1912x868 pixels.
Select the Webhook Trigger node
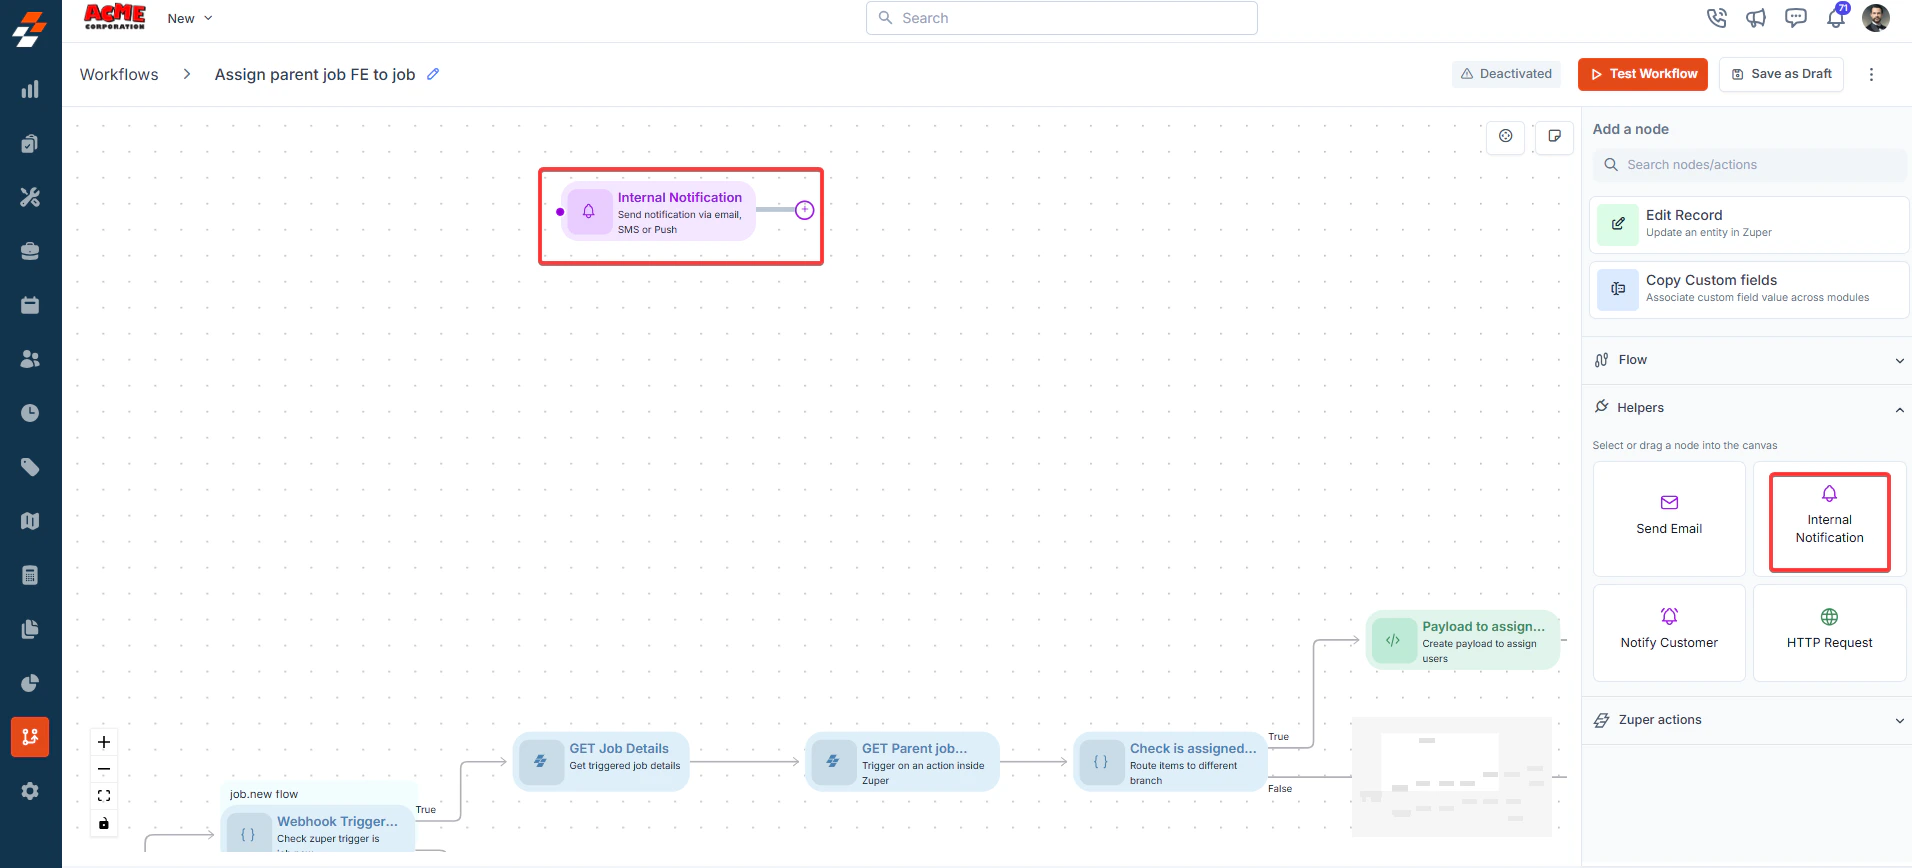[318, 829]
